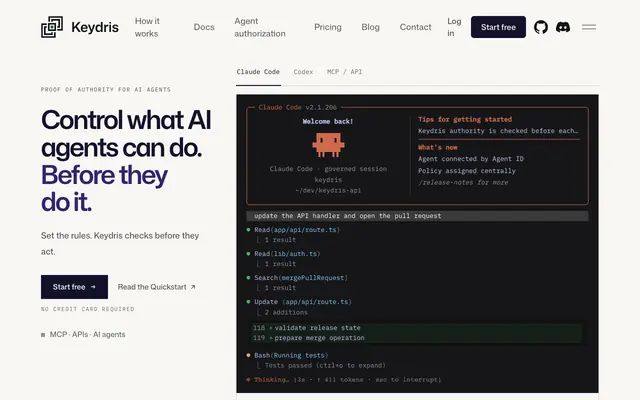Select the Claude Code tab

(x=258, y=72)
